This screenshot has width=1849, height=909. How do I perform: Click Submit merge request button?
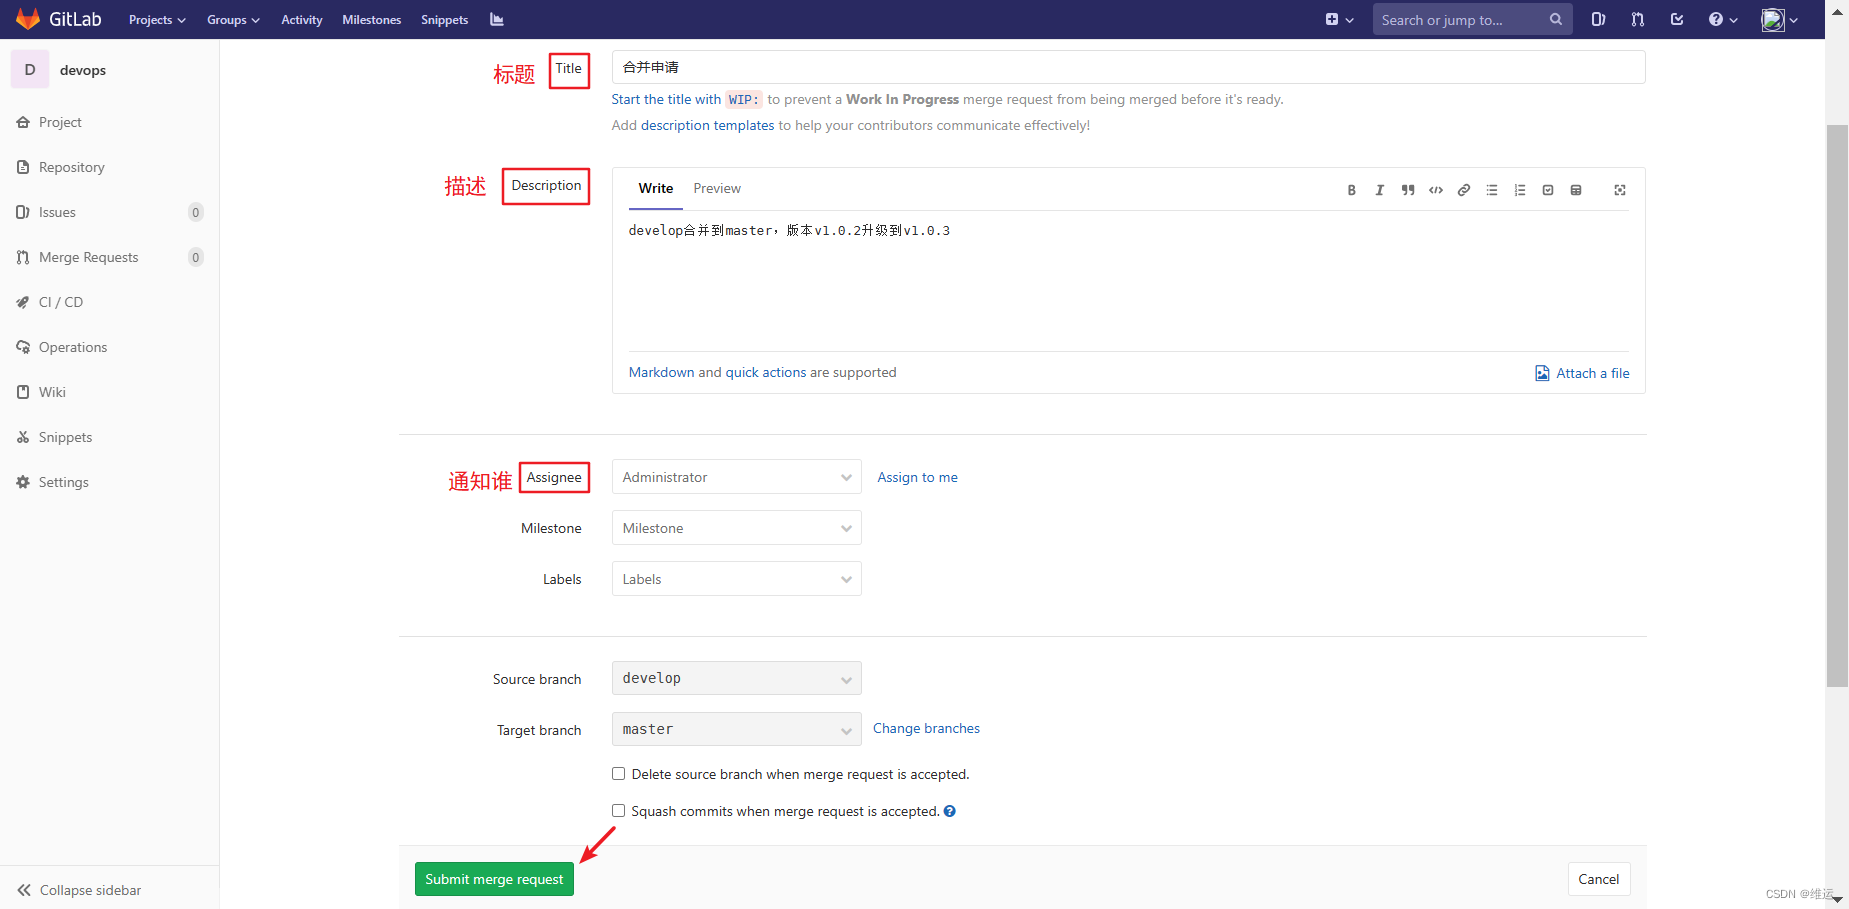click(494, 879)
